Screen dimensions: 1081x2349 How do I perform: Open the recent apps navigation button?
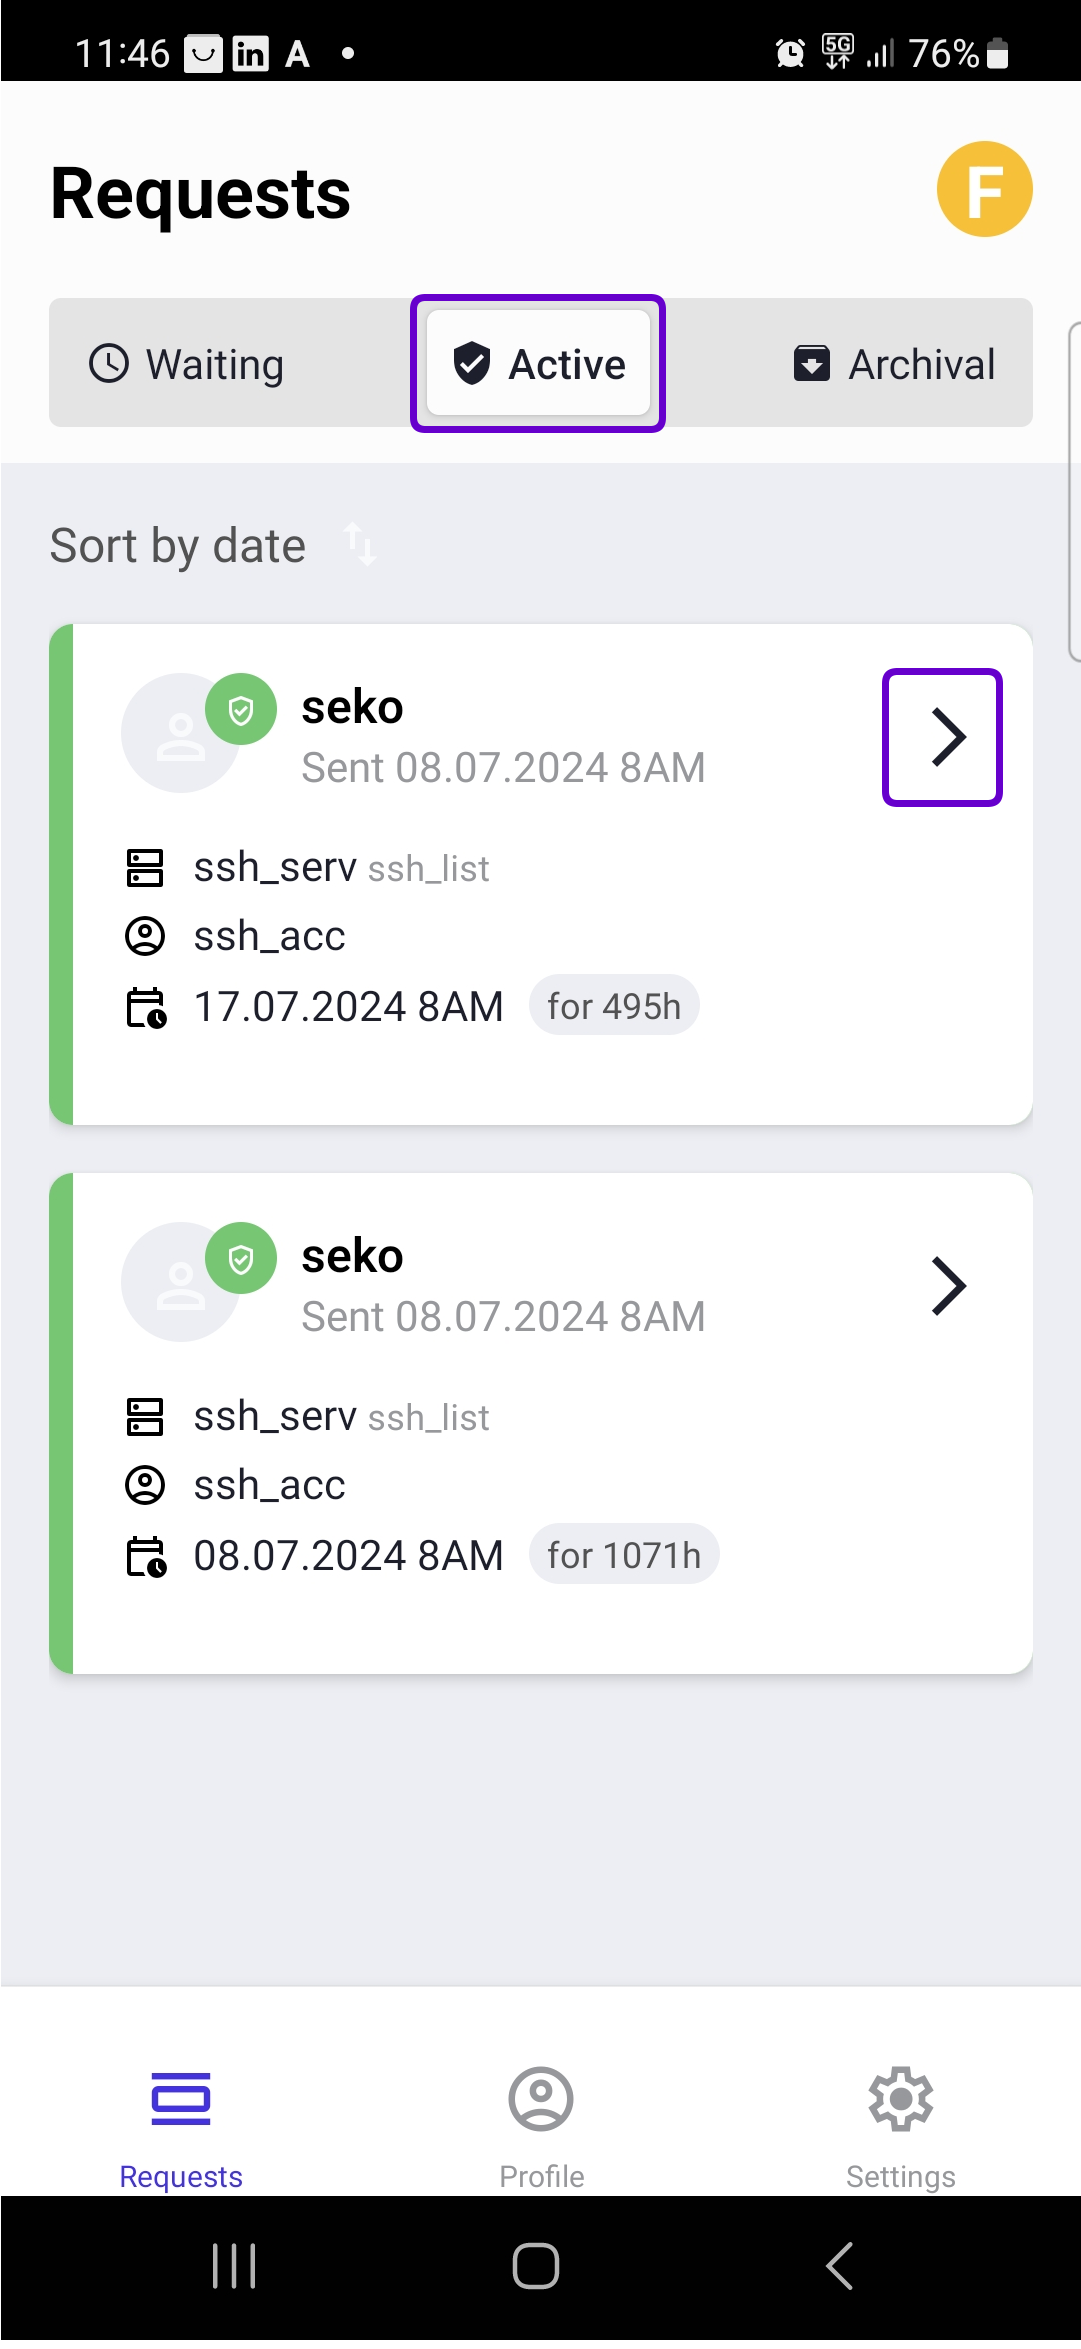click(235, 2265)
